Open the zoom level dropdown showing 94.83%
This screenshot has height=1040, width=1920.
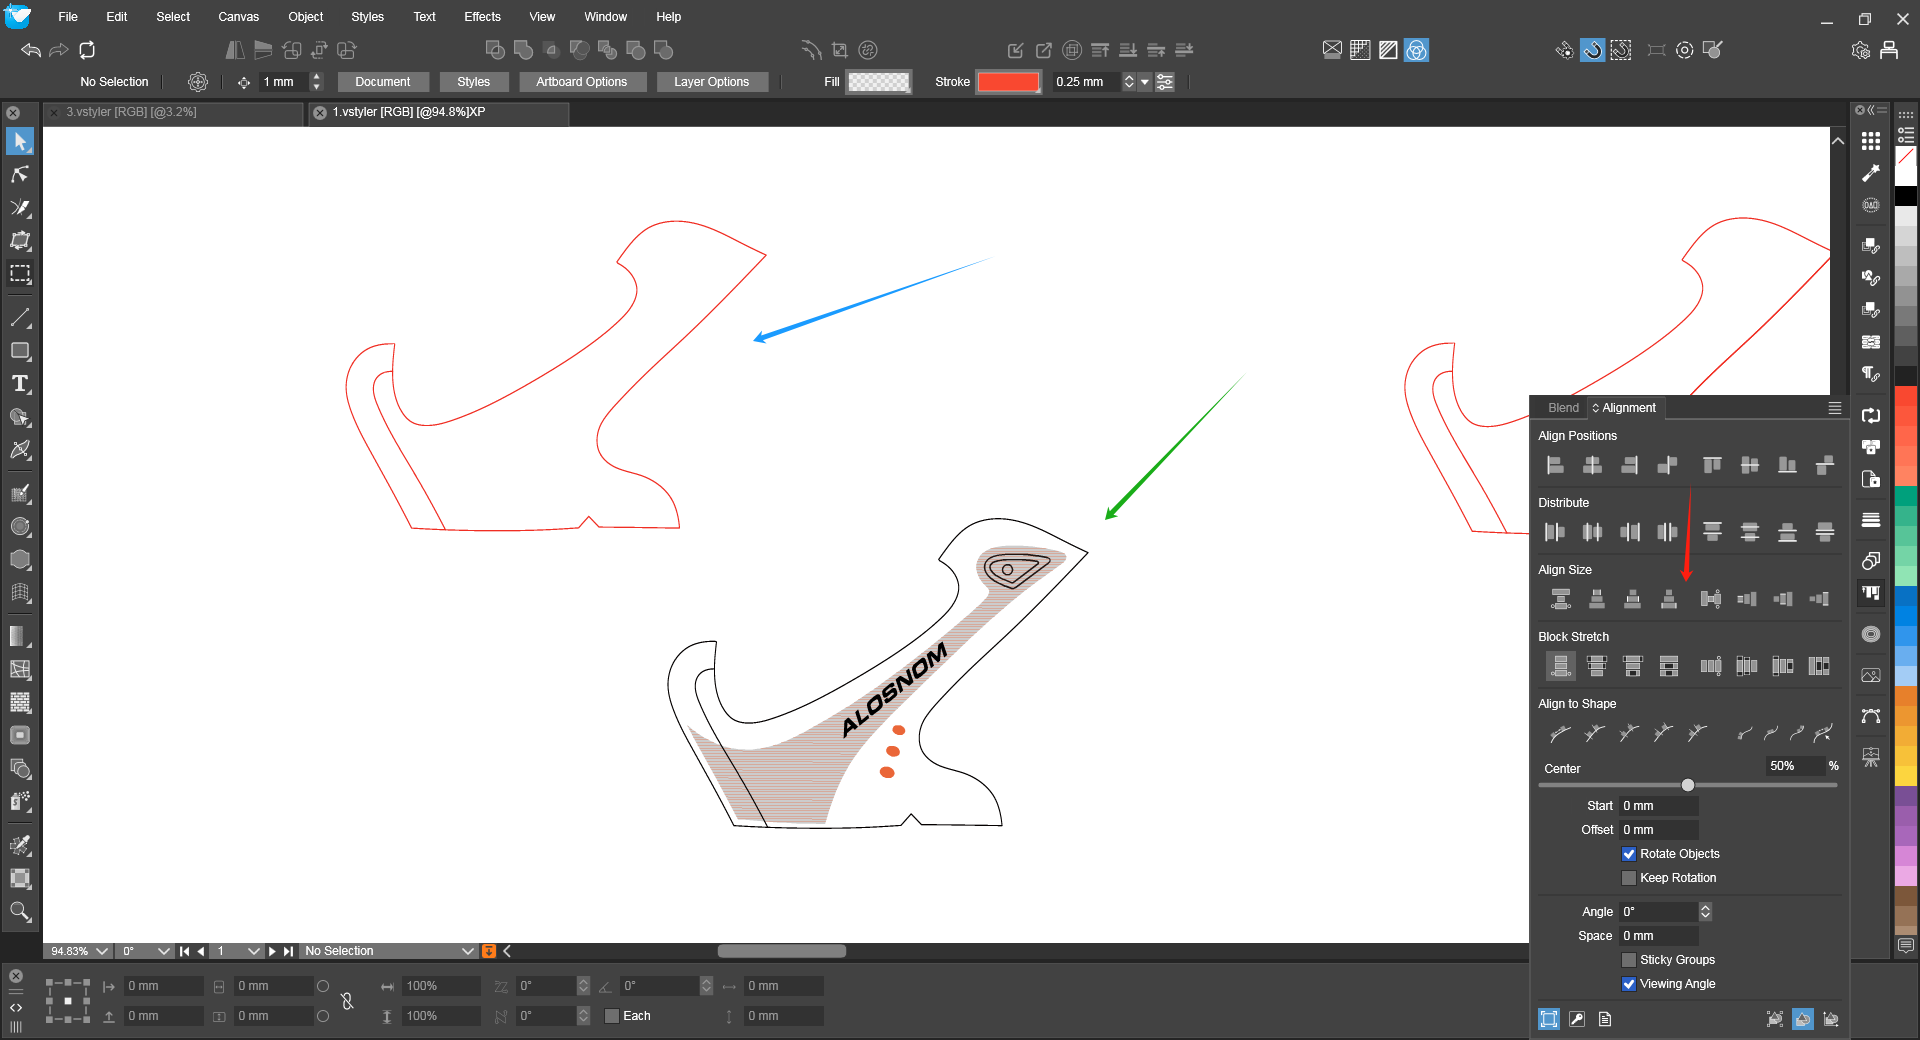(101, 951)
